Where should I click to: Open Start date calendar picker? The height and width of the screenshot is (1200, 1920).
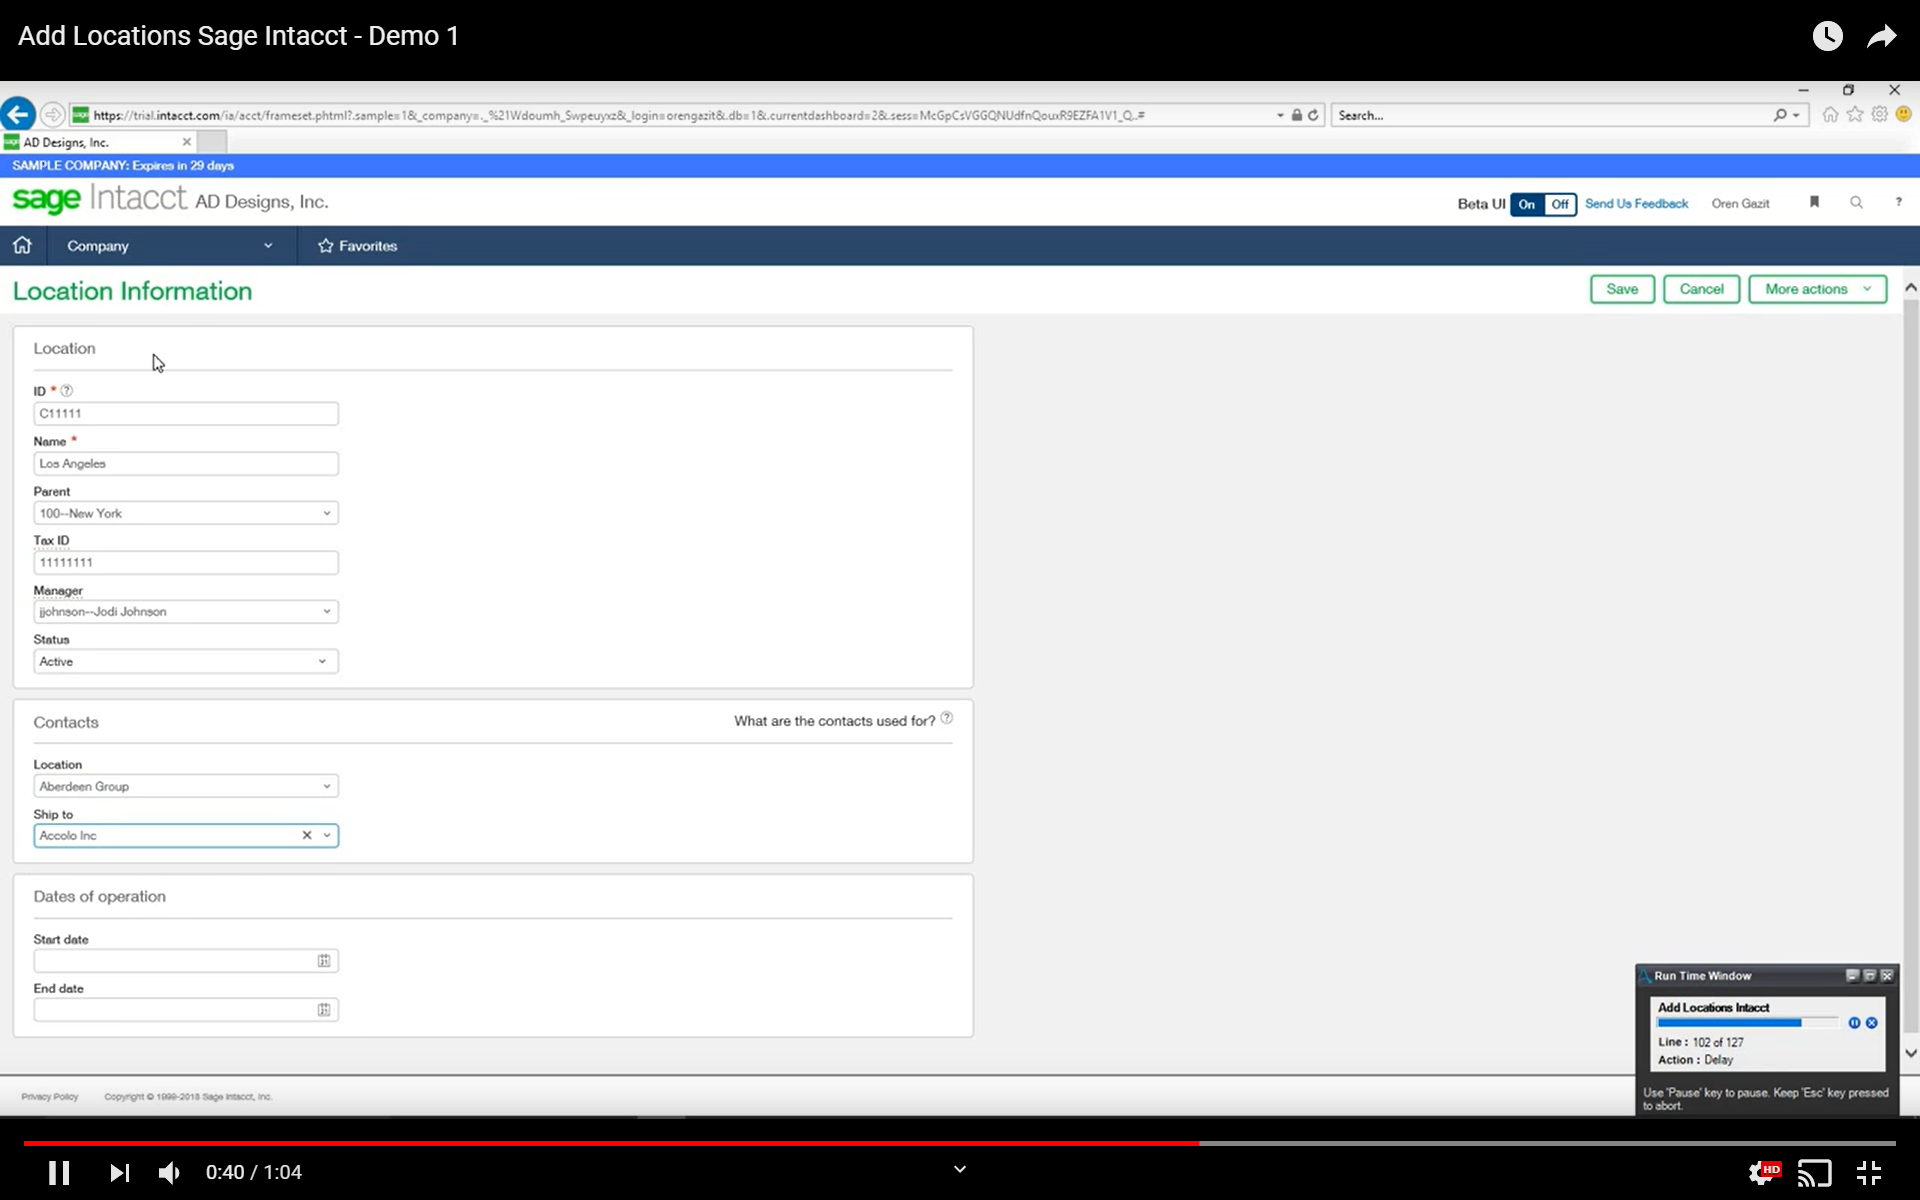(x=324, y=961)
